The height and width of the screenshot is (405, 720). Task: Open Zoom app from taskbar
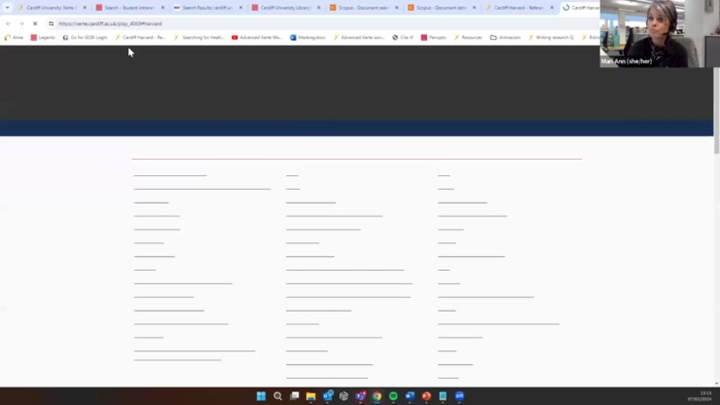point(459,396)
